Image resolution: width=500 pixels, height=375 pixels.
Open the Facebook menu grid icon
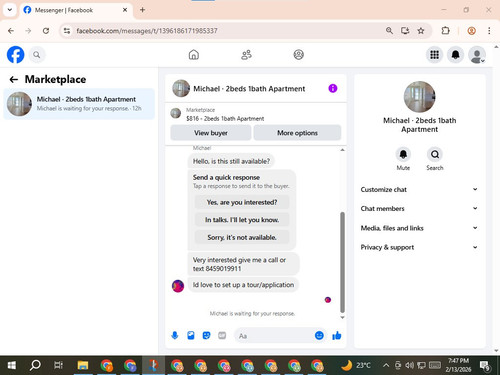point(434,55)
